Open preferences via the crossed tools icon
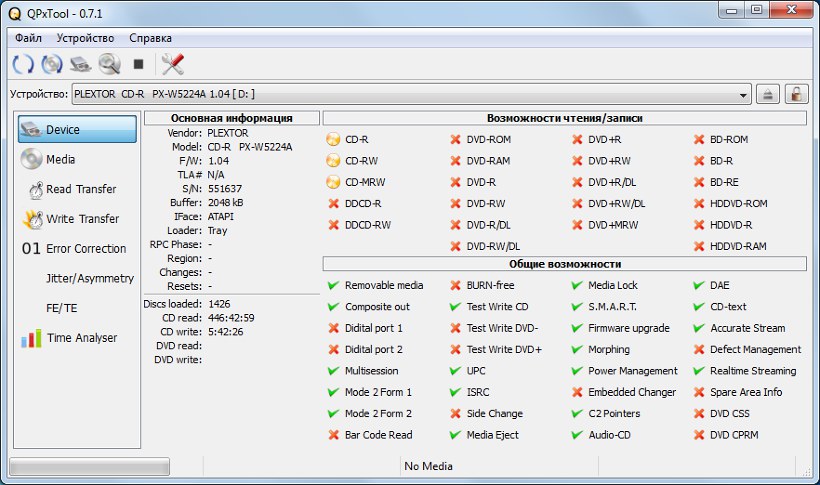The width and height of the screenshot is (820, 485). (173, 64)
